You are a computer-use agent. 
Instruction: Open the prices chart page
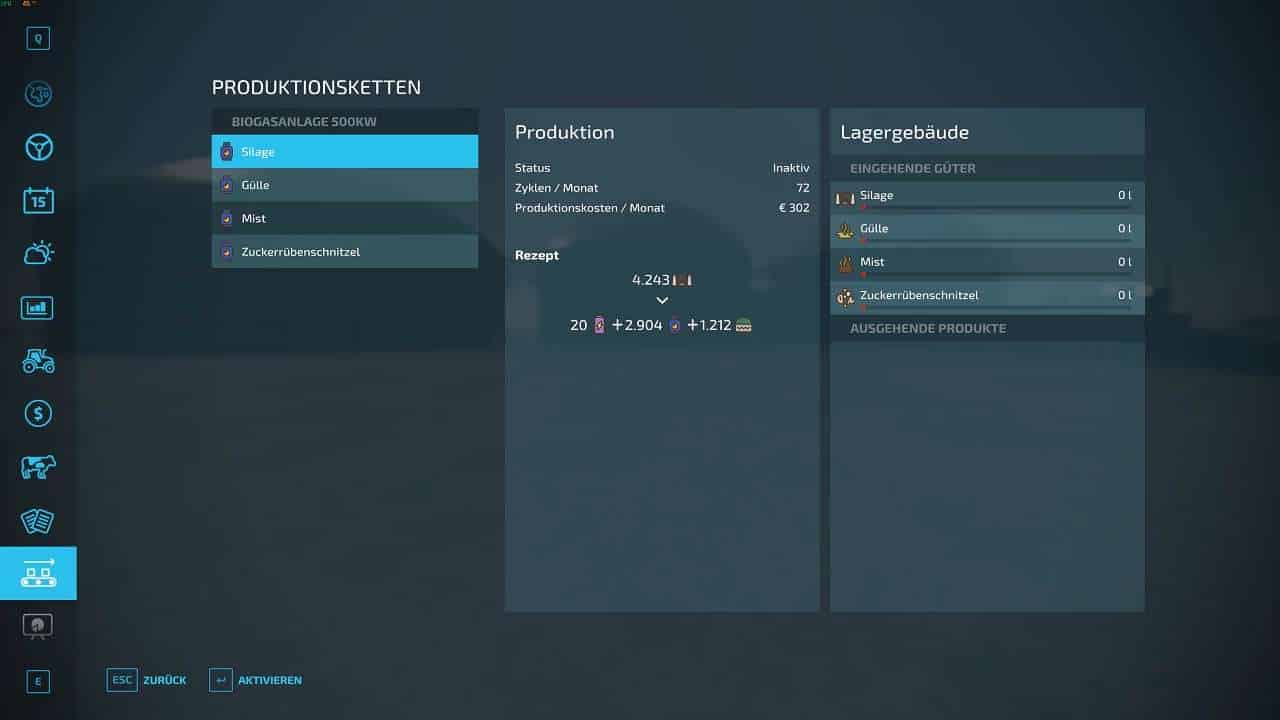(38, 307)
